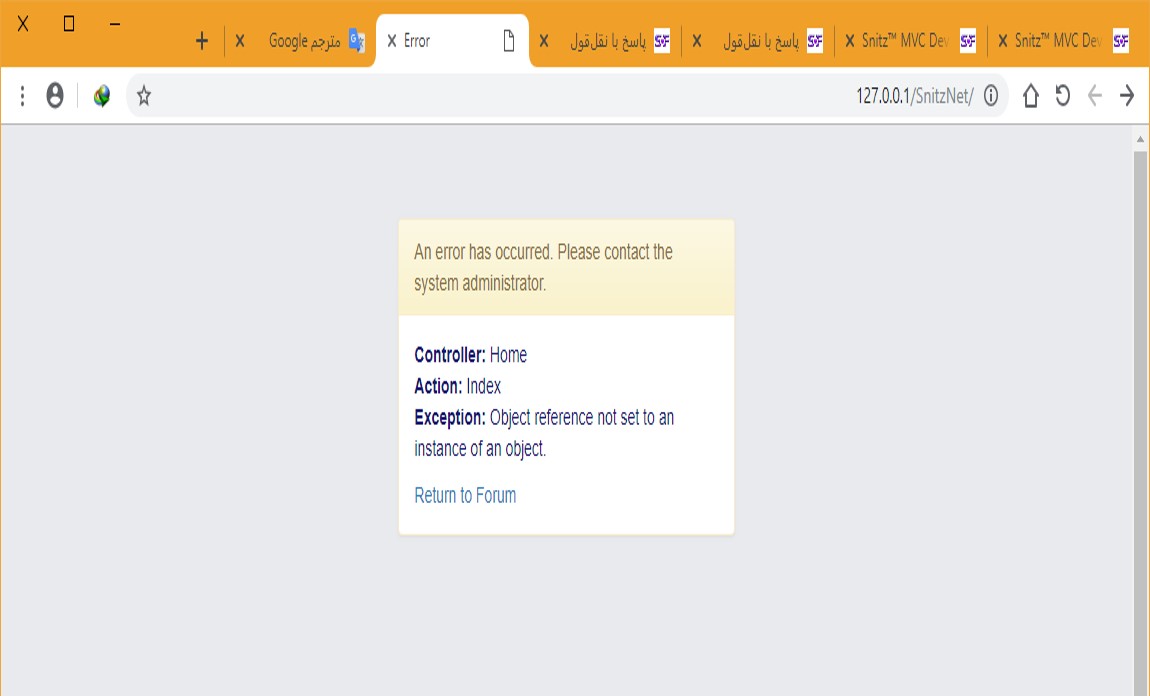
Task: Click the user profile avatar icon
Action: tap(55, 96)
